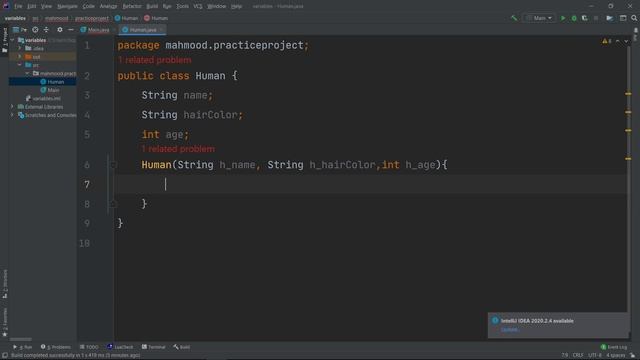Click UTF-8 encoding in status bar

point(595,356)
